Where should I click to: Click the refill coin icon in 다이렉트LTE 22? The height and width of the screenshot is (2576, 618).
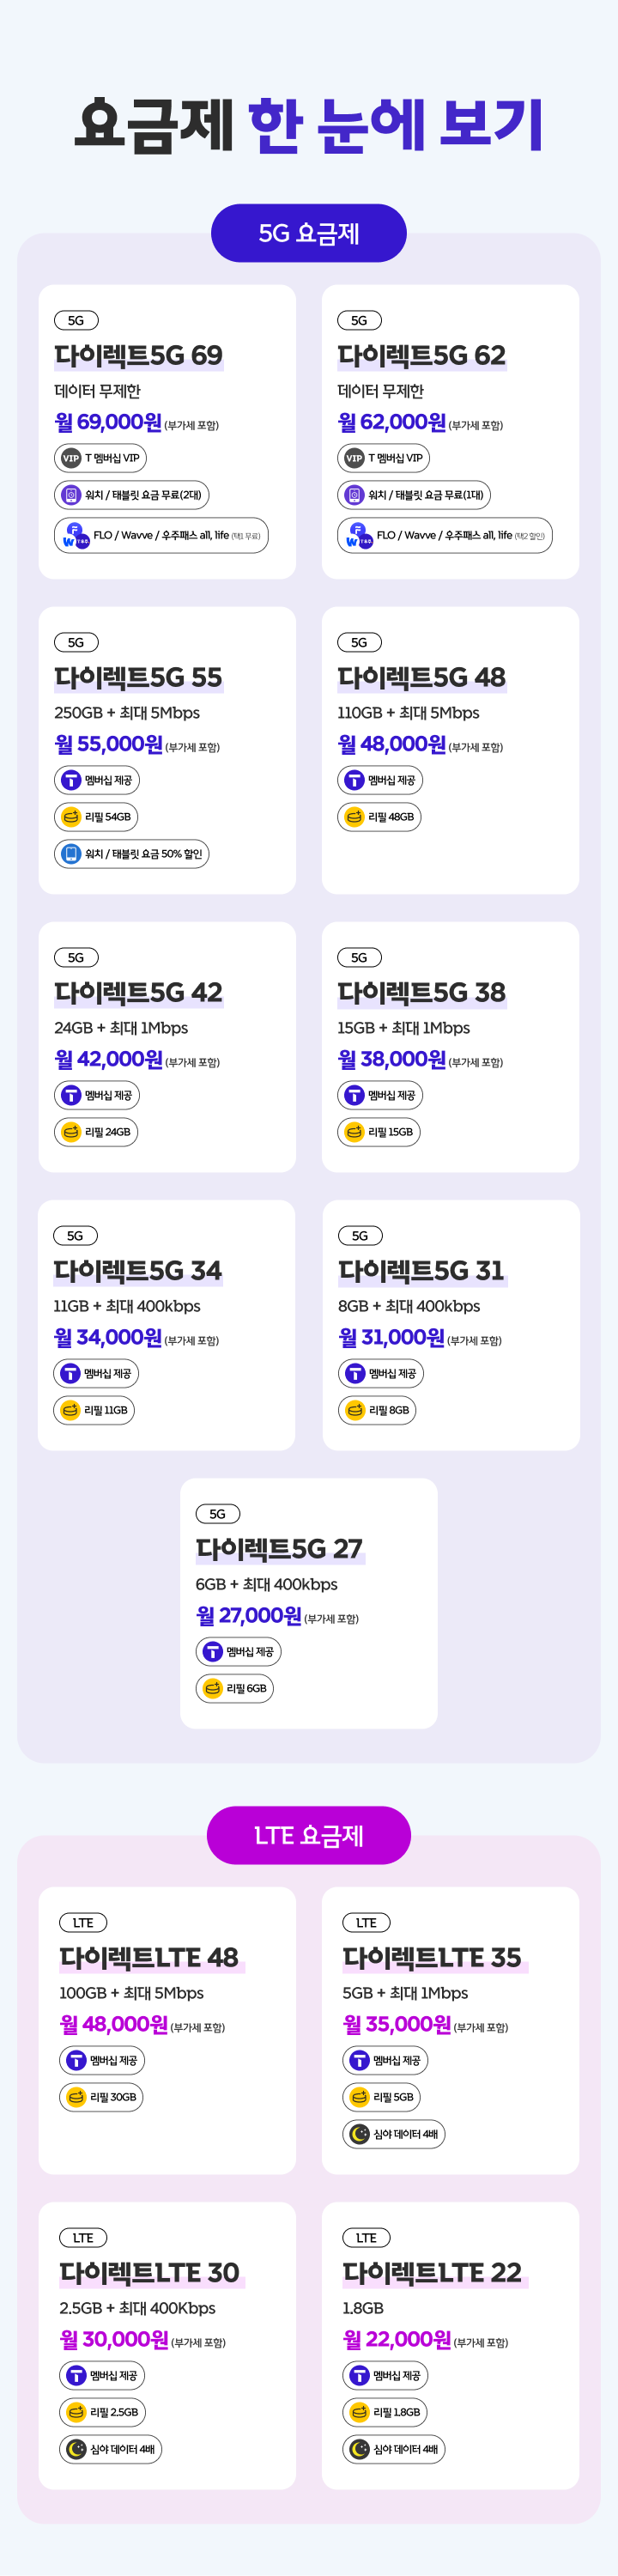pos(359,2412)
